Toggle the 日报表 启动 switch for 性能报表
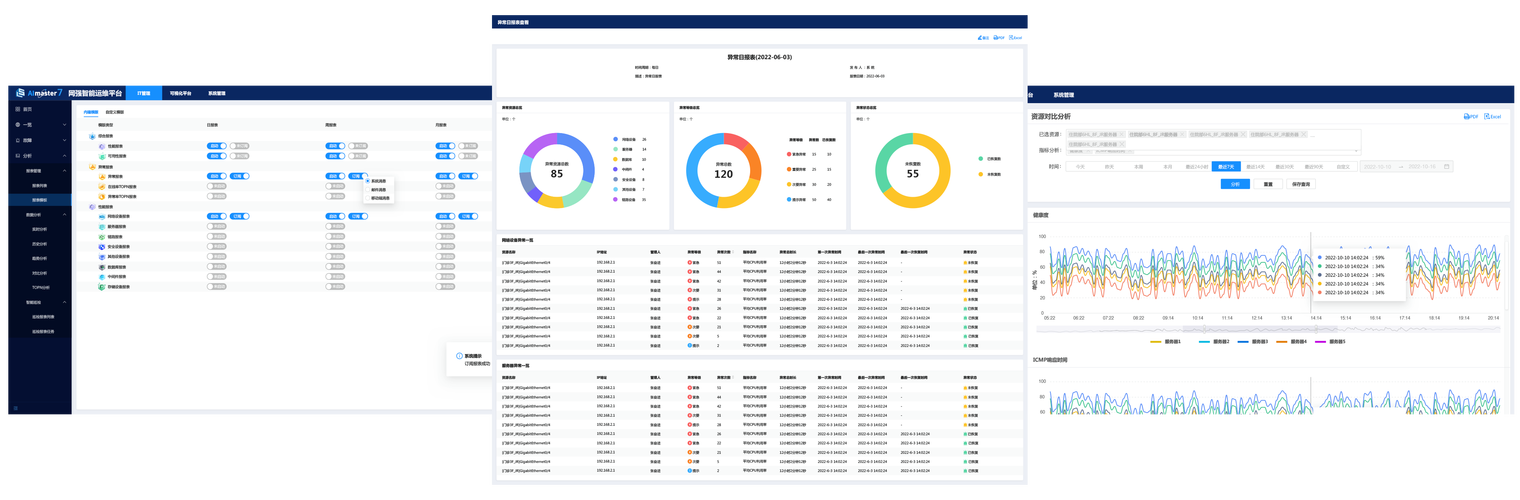Screen dimensions: 1520x500 click(x=216, y=145)
